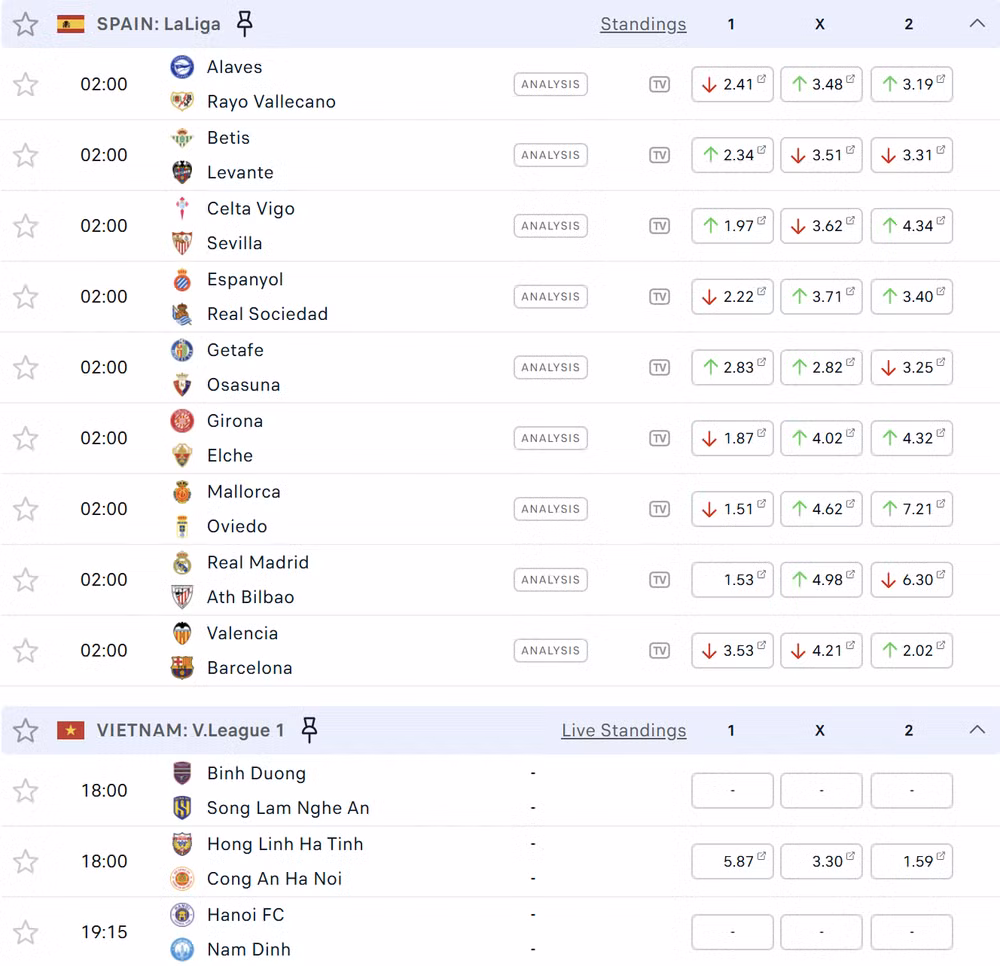The height and width of the screenshot is (966, 1000).
Task: Open LaLiga Standings link
Action: [643, 24]
